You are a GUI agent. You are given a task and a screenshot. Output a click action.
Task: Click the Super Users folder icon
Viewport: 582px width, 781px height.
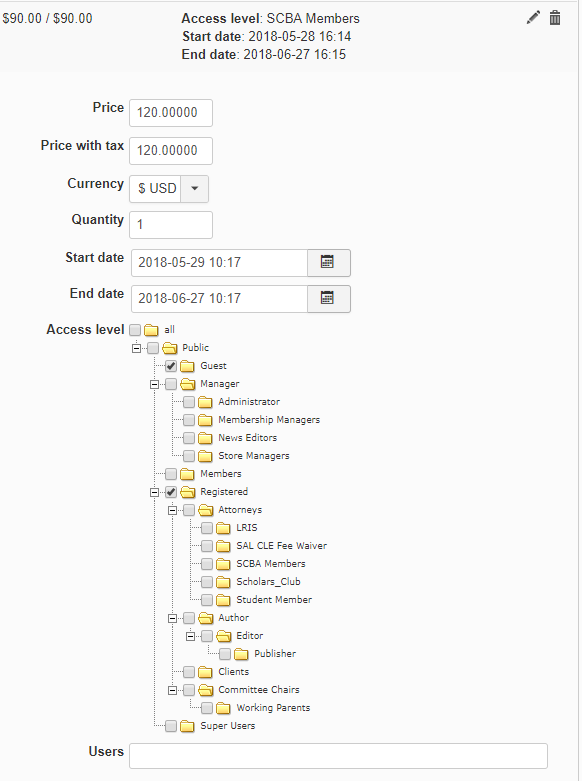(187, 726)
